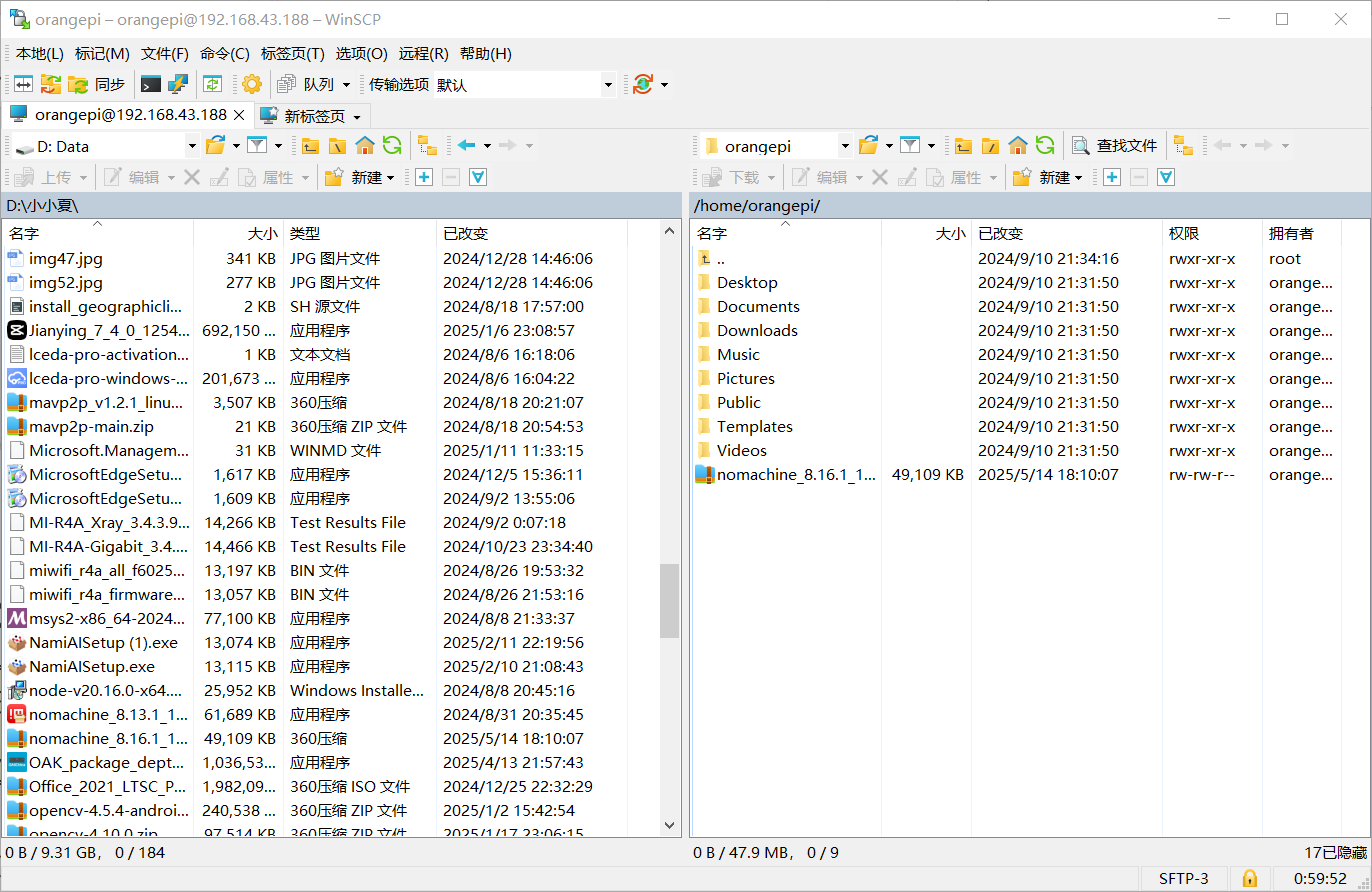The image size is (1372, 892).
Task: Open the terminal console icon
Action: [x=151, y=85]
